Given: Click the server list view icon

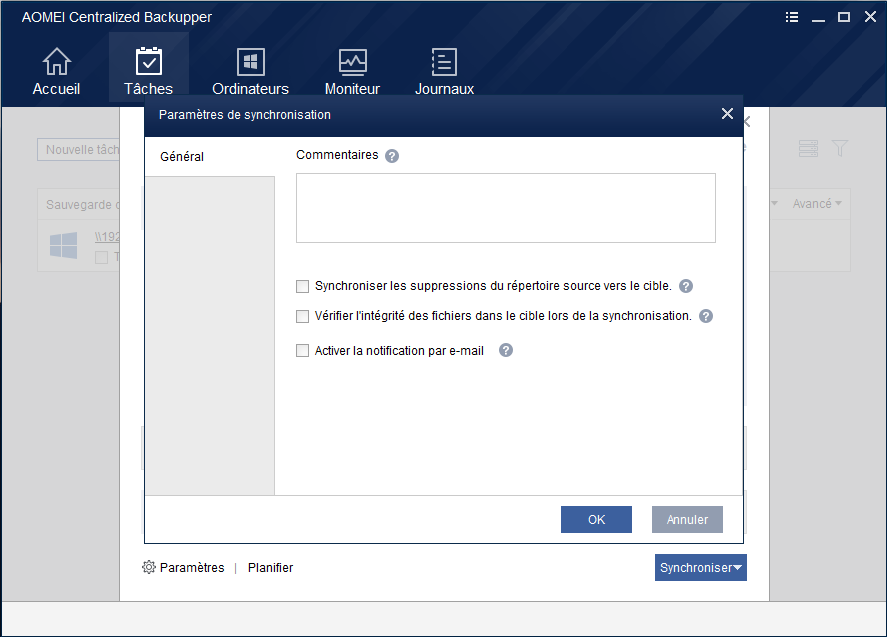Looking at the screenshot, I should 808,148.
